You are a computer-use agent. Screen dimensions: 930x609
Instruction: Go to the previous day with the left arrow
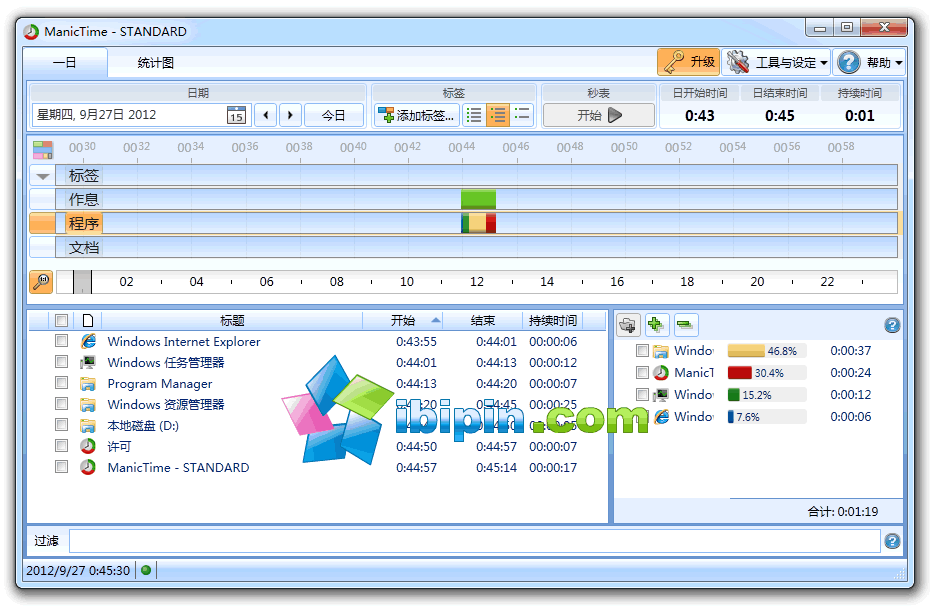point(266,115)
